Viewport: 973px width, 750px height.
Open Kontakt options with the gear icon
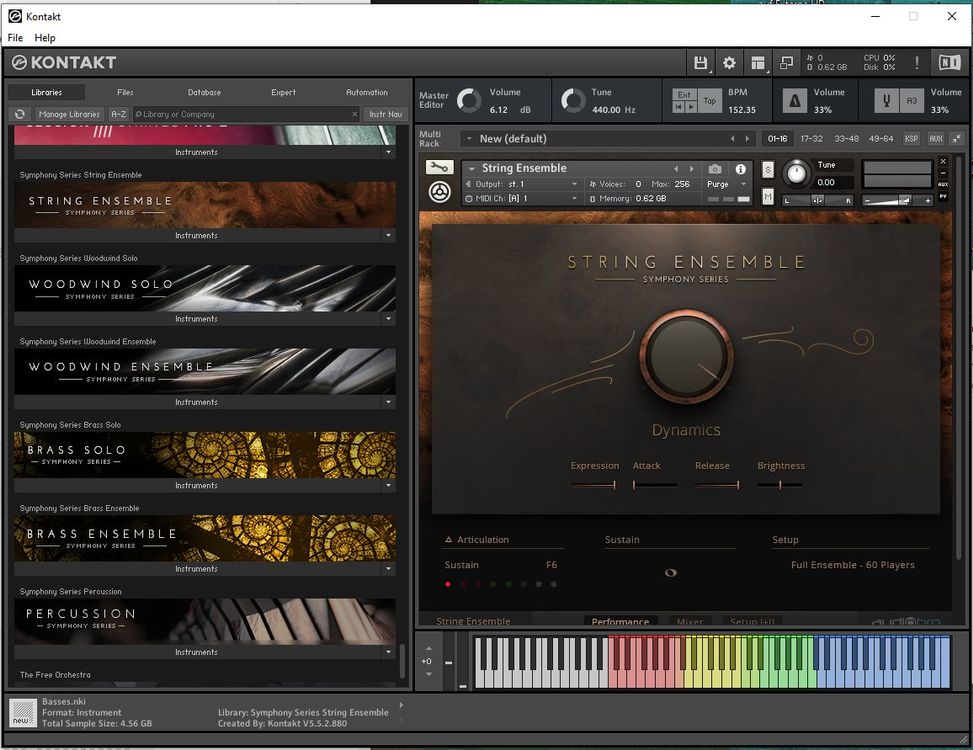[x=728, y=63]
